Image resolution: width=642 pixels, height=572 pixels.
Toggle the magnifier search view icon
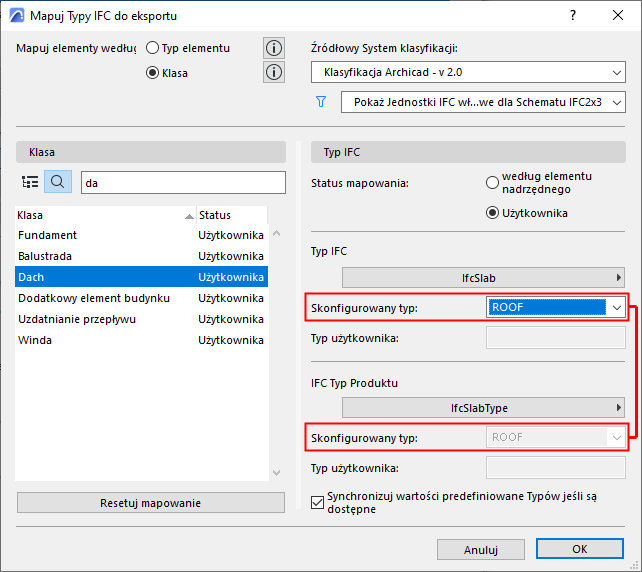pos(58,182)
